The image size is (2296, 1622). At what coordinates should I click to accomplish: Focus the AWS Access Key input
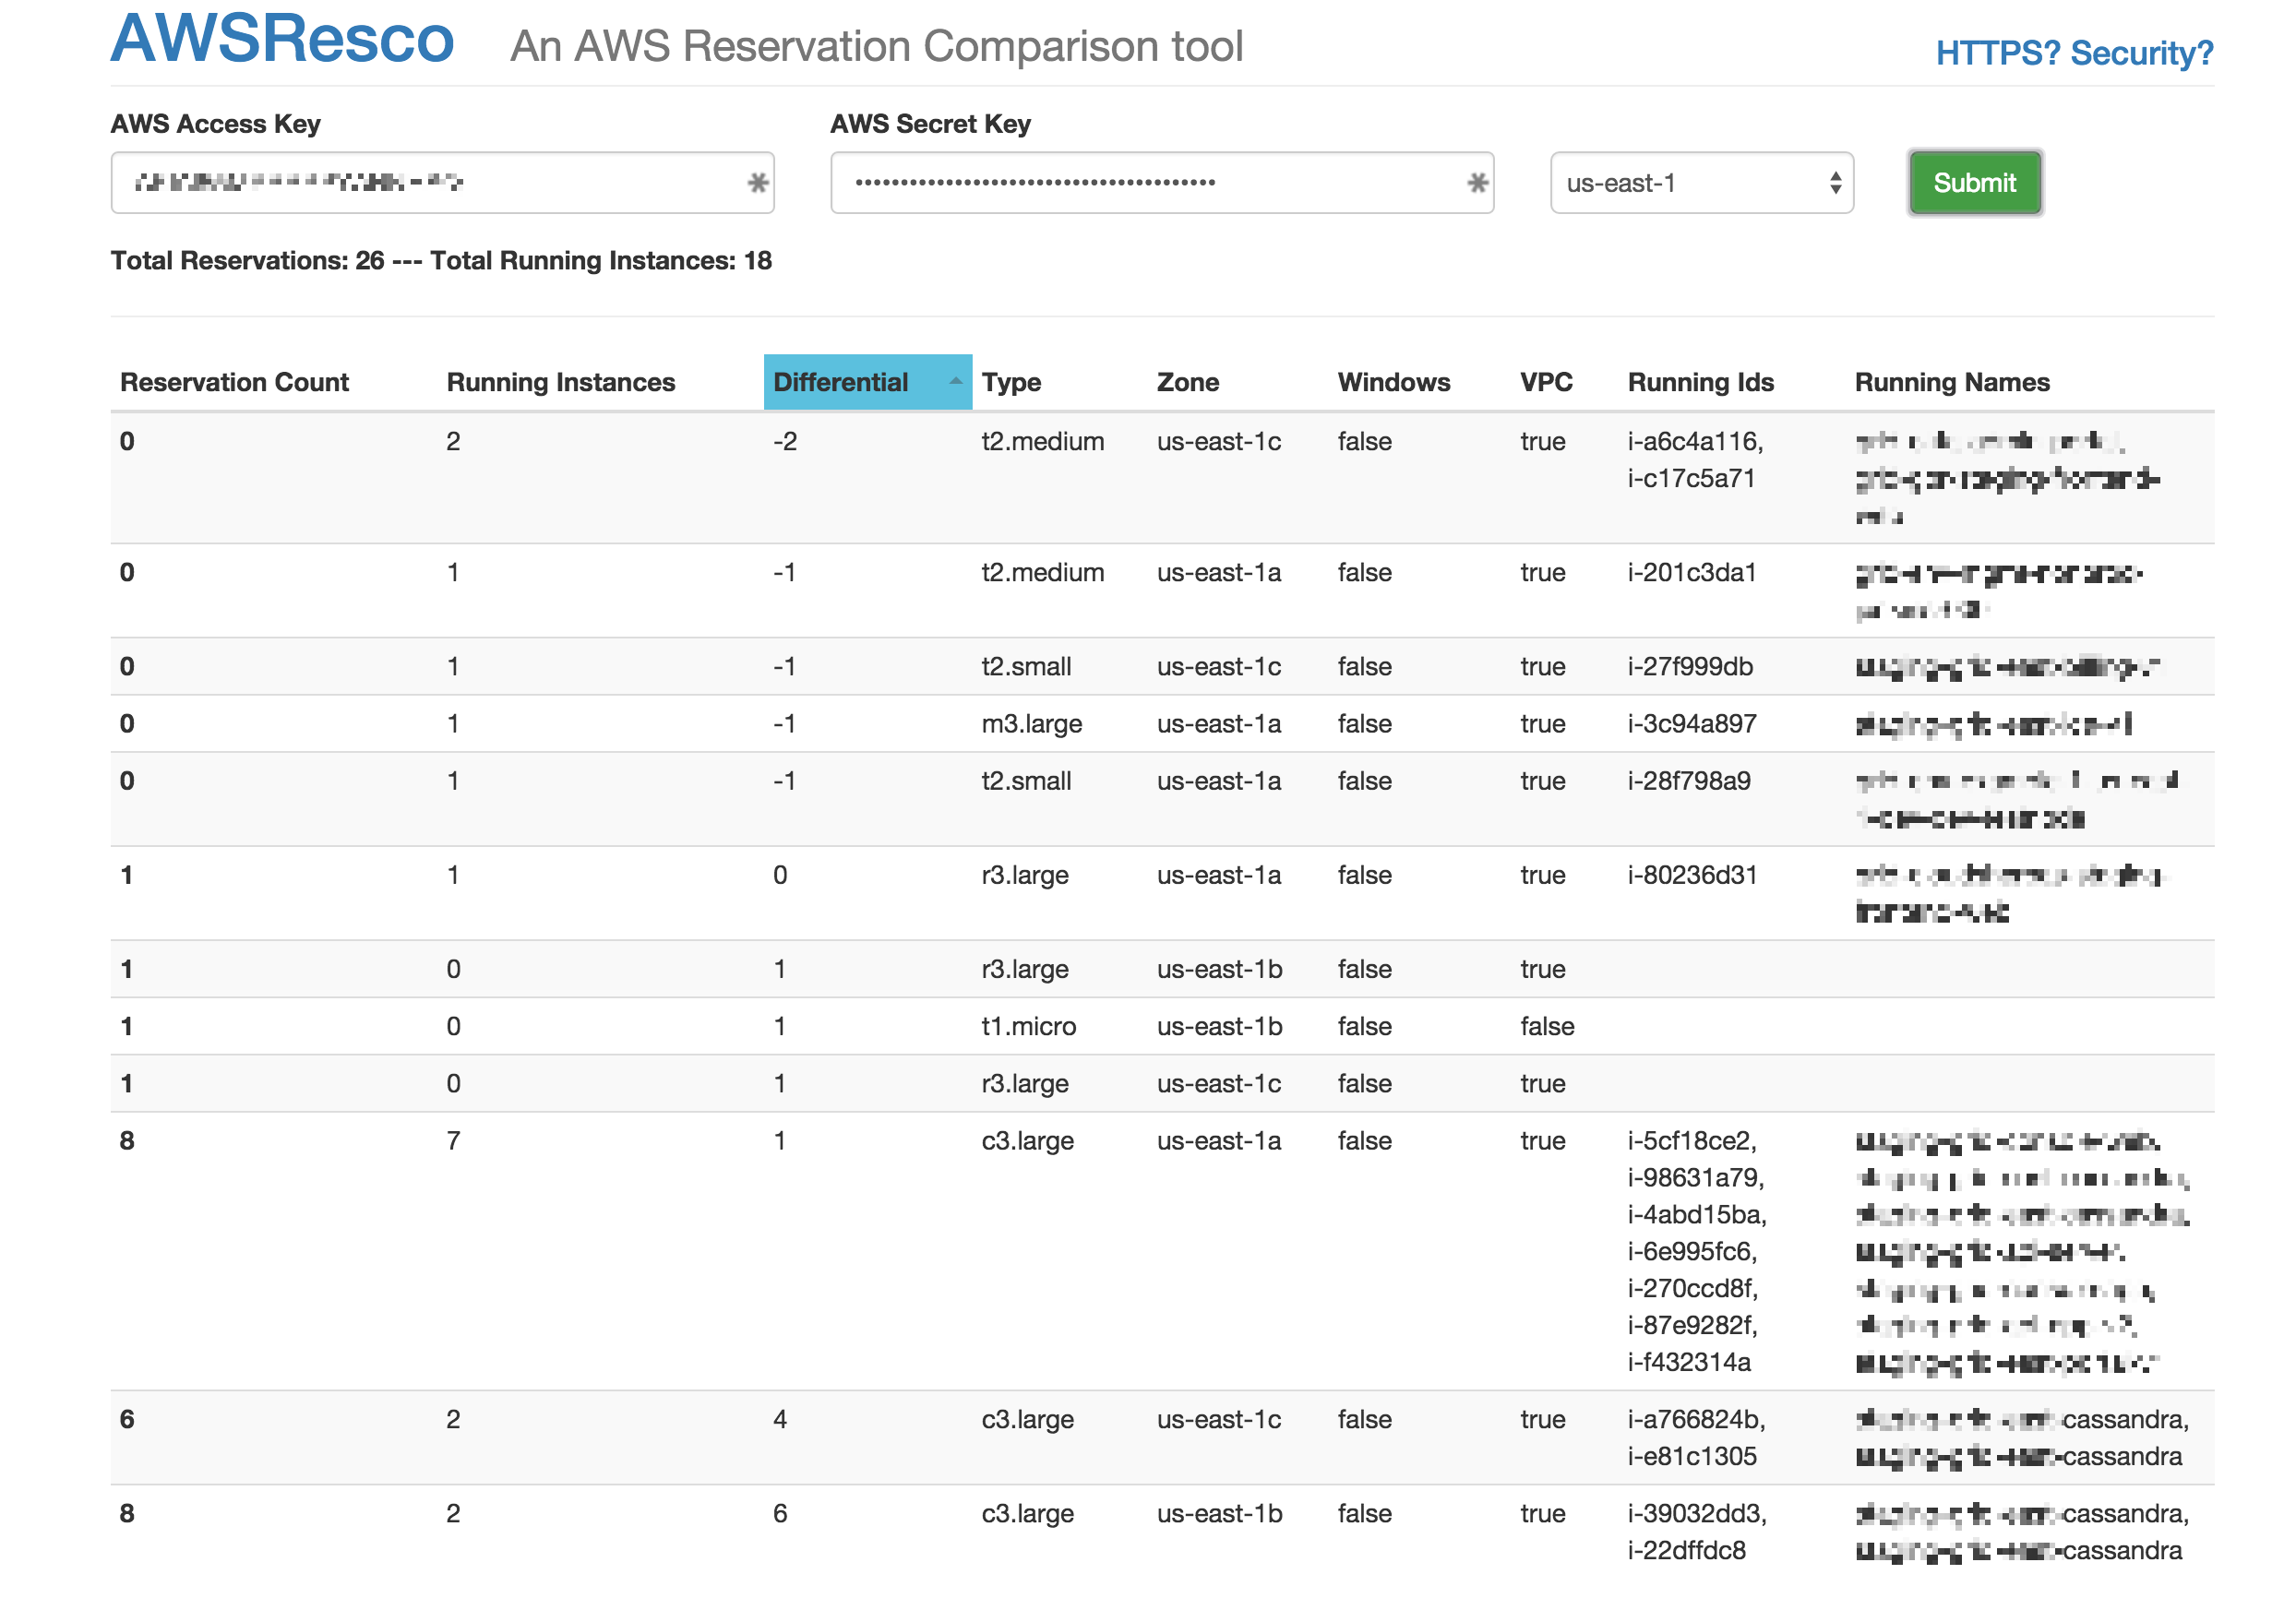[x=430, y=183]
